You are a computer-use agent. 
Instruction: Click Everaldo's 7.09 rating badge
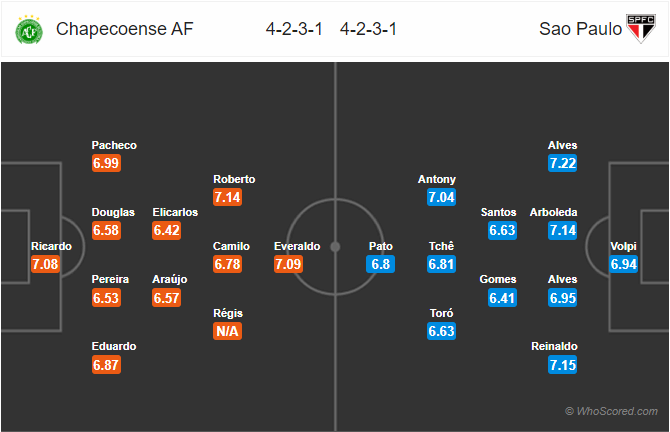(288, 264)
